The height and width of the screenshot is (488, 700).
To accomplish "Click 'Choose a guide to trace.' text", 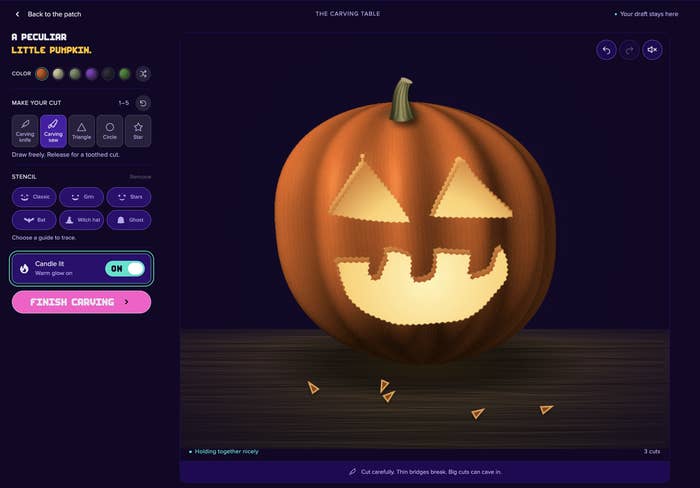I will click(x=44, y=238).
